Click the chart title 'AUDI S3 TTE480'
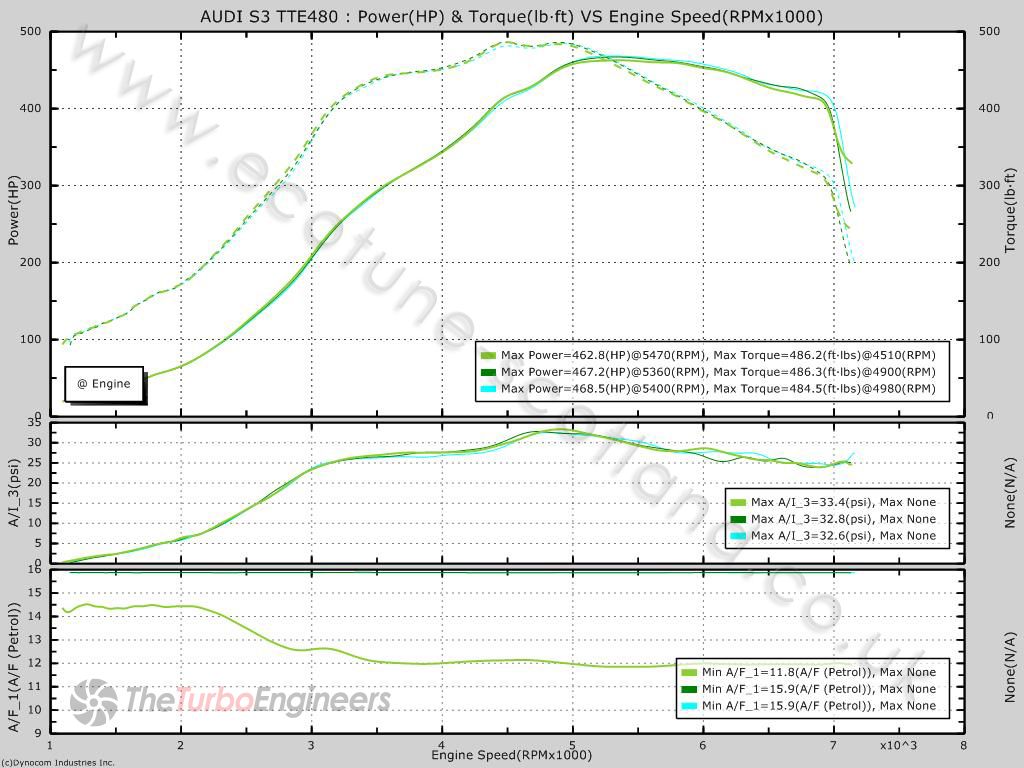 (269, 16)
